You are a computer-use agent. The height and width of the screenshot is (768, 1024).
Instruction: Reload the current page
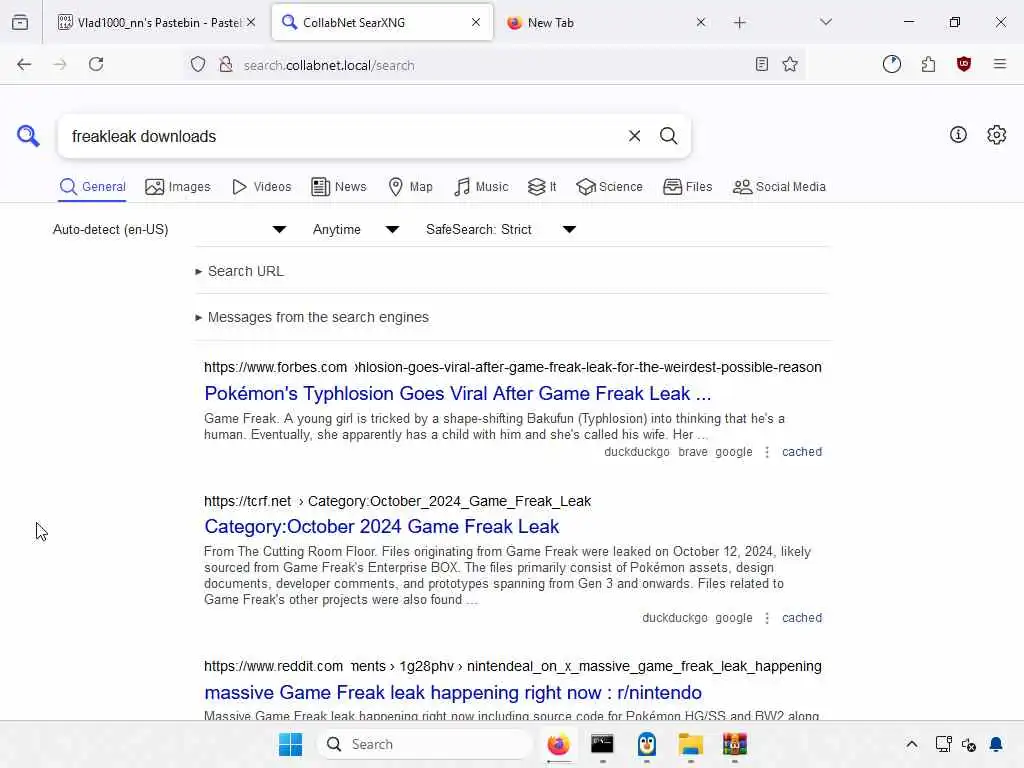coord(96,64)
